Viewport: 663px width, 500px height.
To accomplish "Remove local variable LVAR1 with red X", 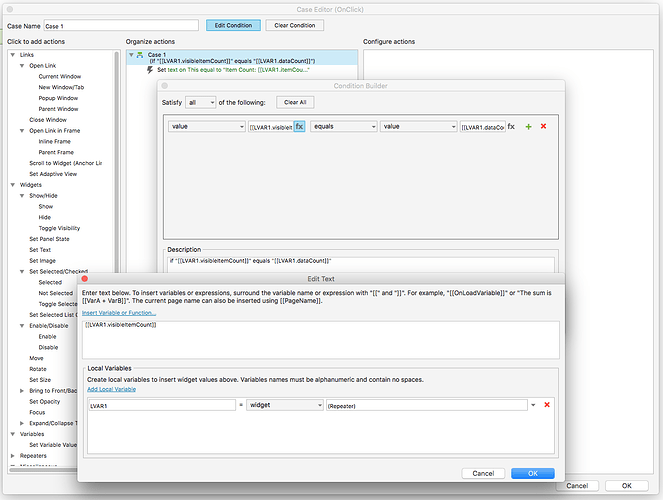I will [547, 405].
